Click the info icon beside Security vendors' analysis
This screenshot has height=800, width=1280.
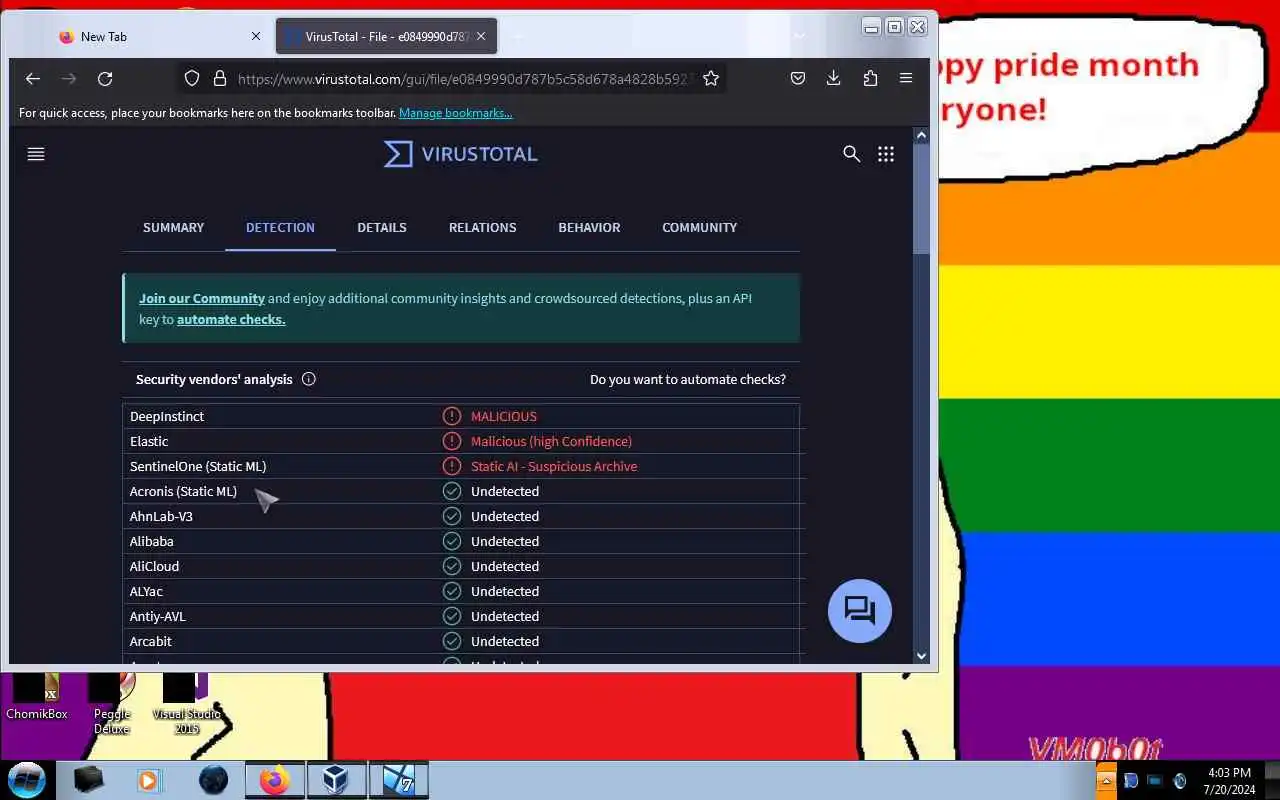(x=308, y=379)
